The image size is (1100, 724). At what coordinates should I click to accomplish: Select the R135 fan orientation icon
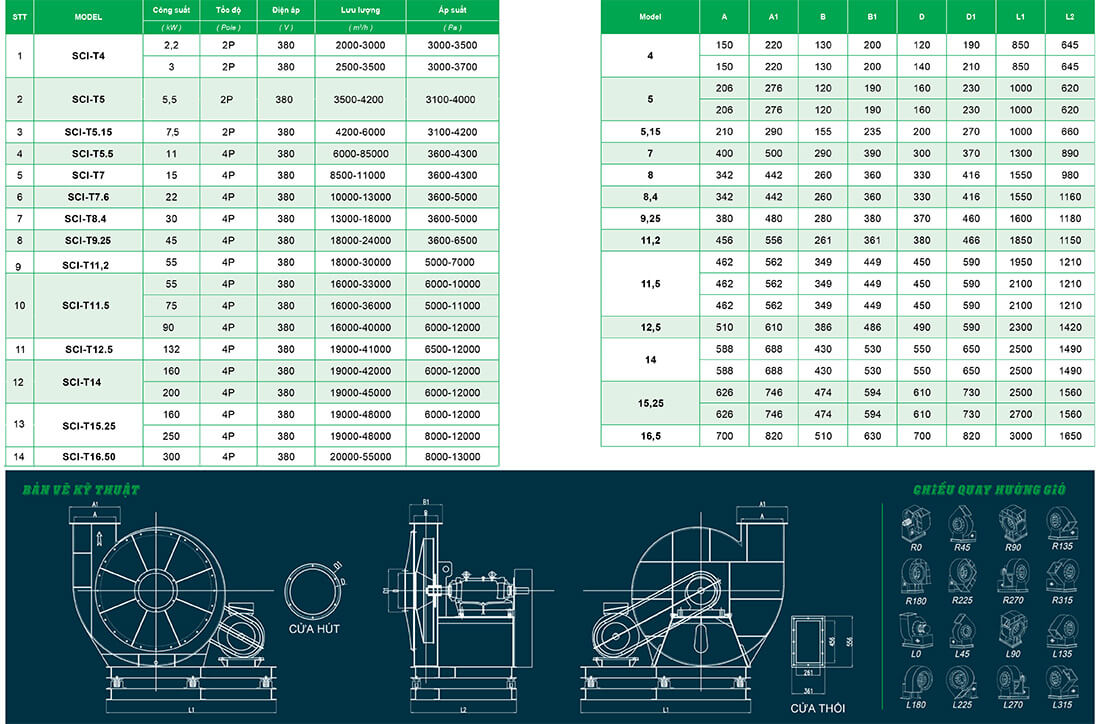(1061, 522)
